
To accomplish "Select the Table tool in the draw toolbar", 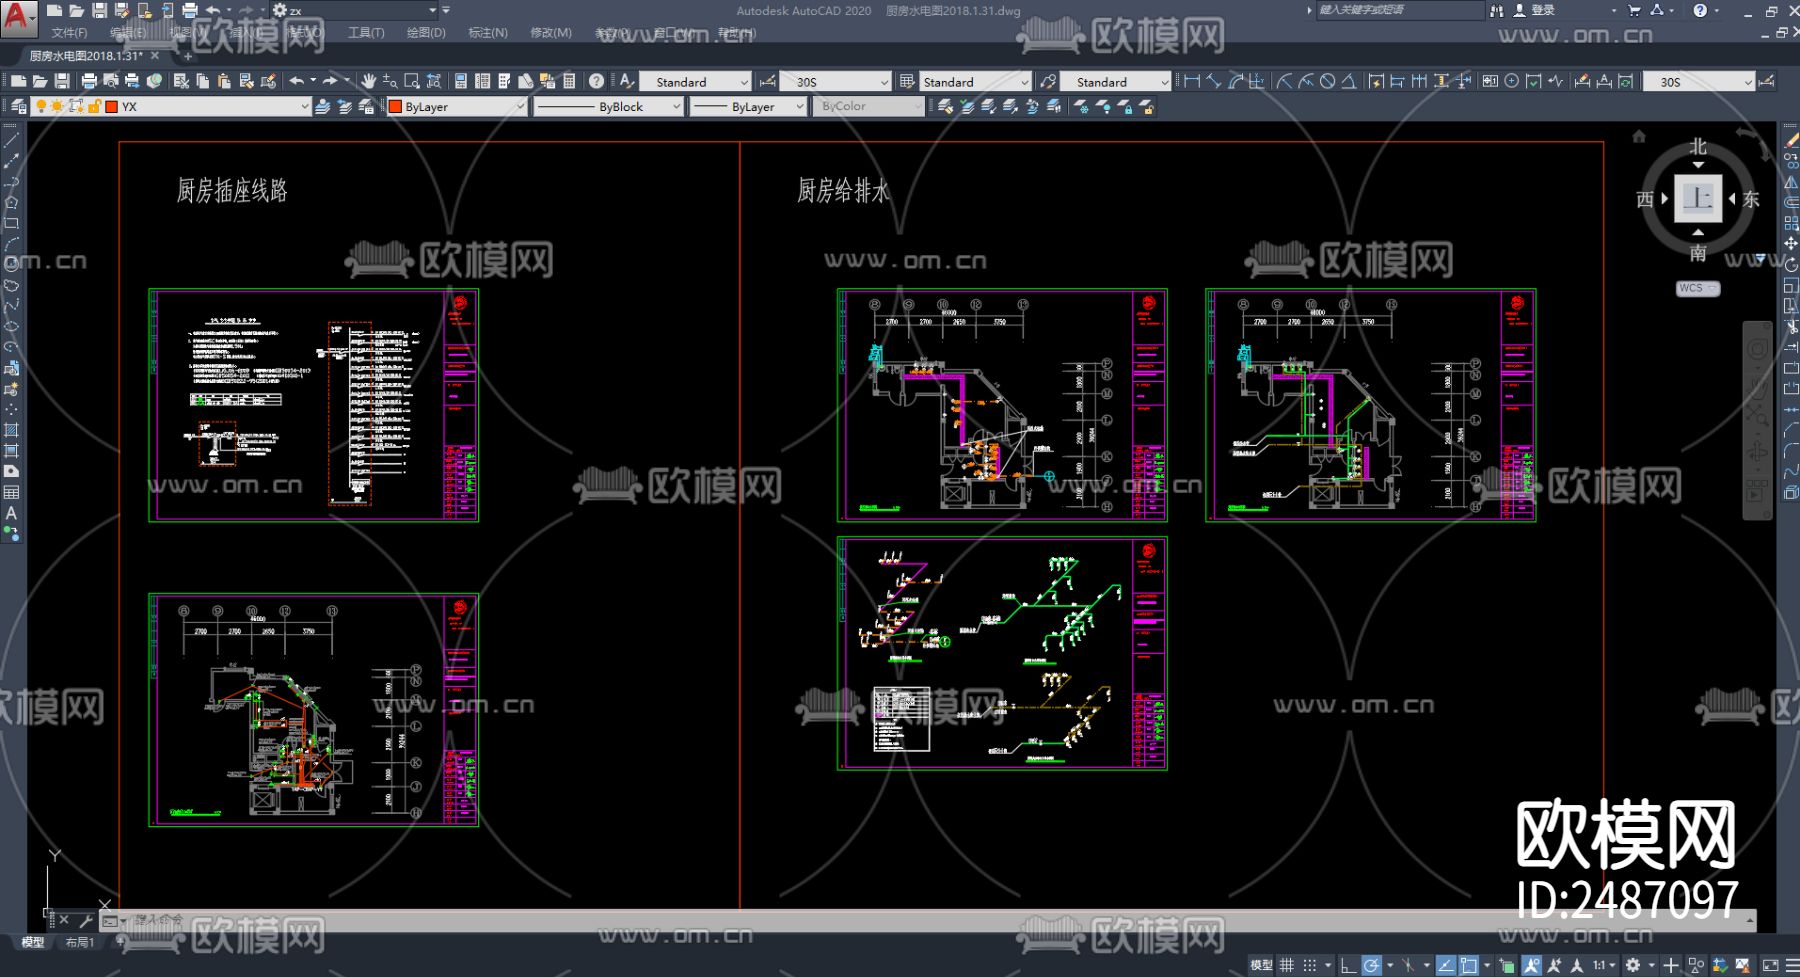I will click(11, 492).
